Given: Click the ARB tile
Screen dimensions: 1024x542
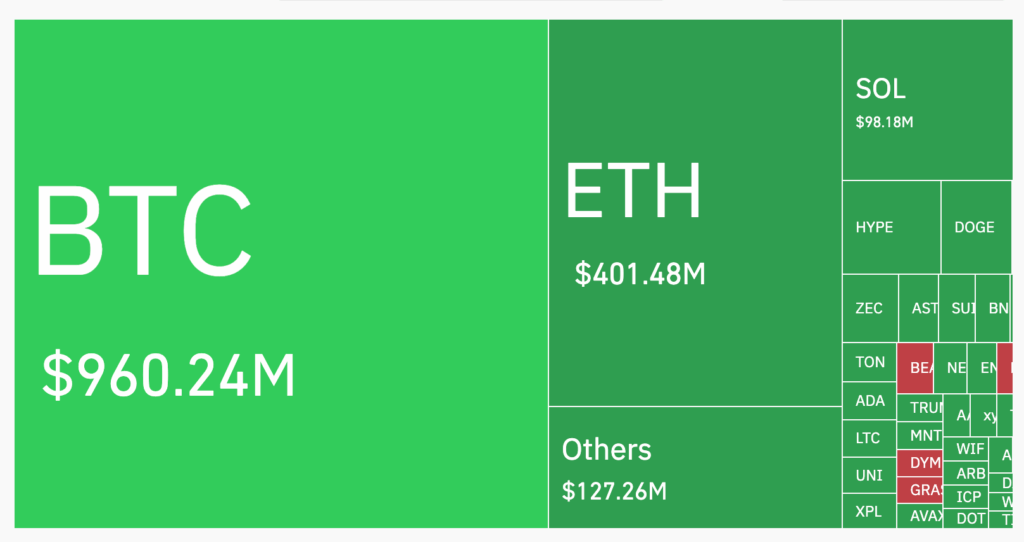Looking at the screenshot, I should [x=970, y=473].
